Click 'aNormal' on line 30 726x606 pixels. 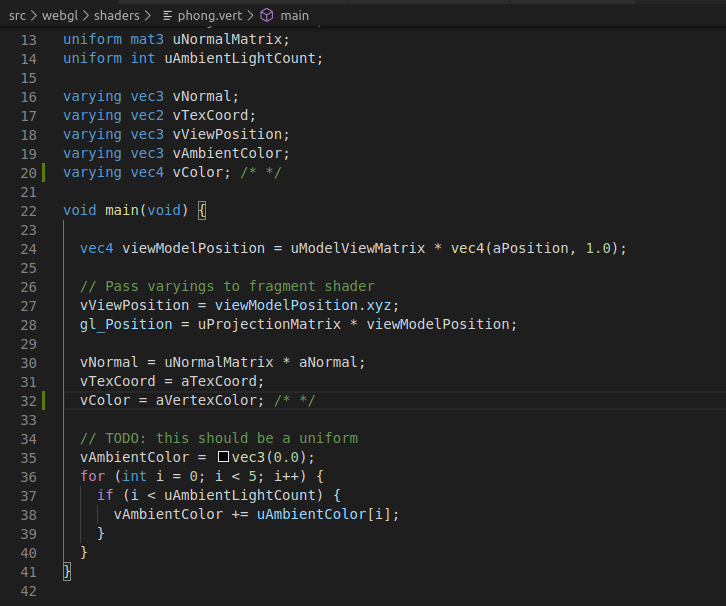coord(328,362)
